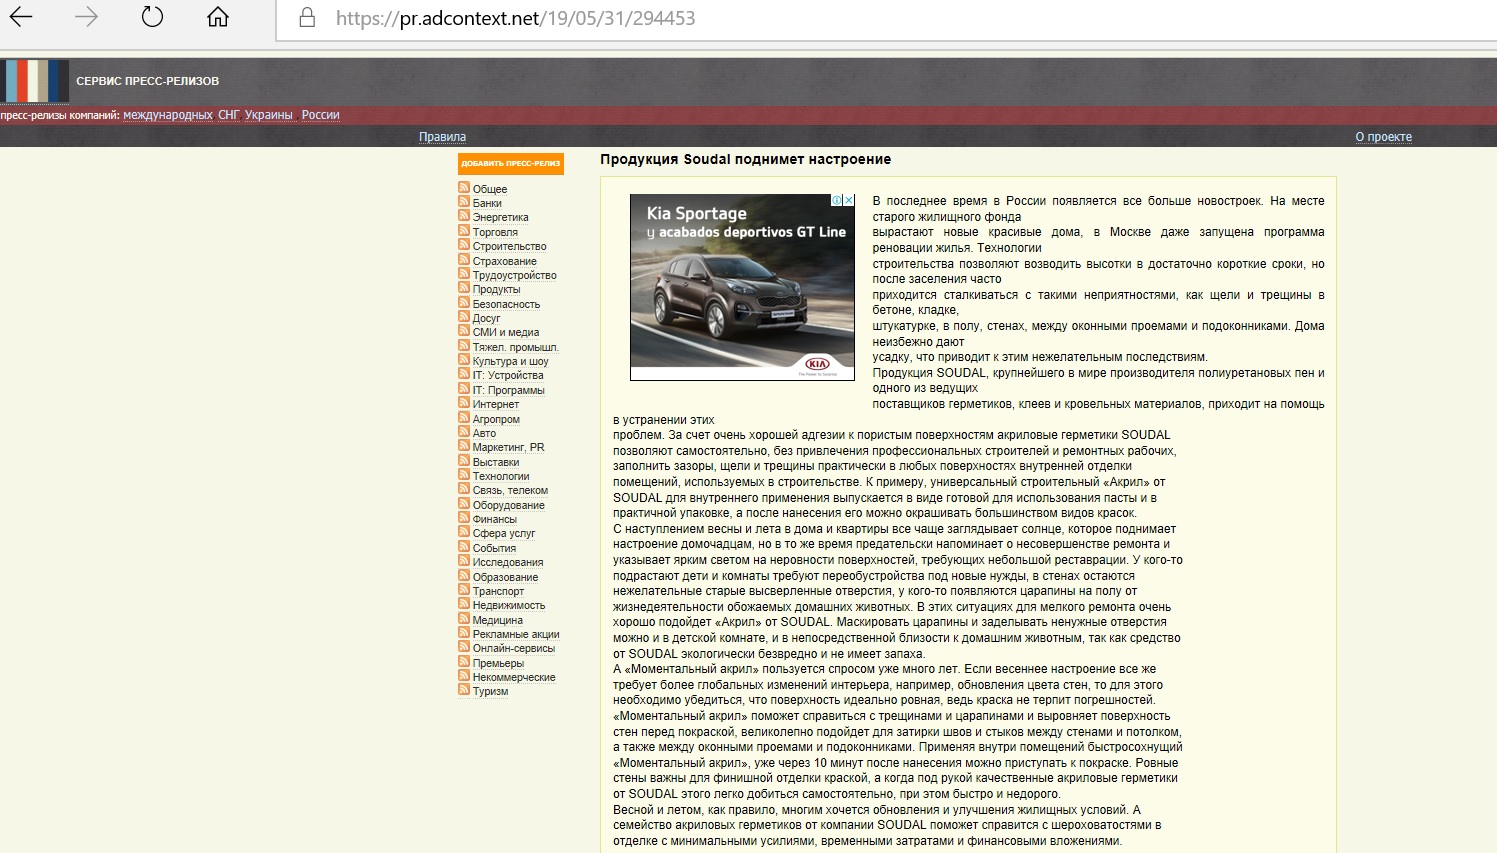The width and height of the screenshot is (1497, 853).
Task: Open the Премьеры category
Action: (498, 664)
